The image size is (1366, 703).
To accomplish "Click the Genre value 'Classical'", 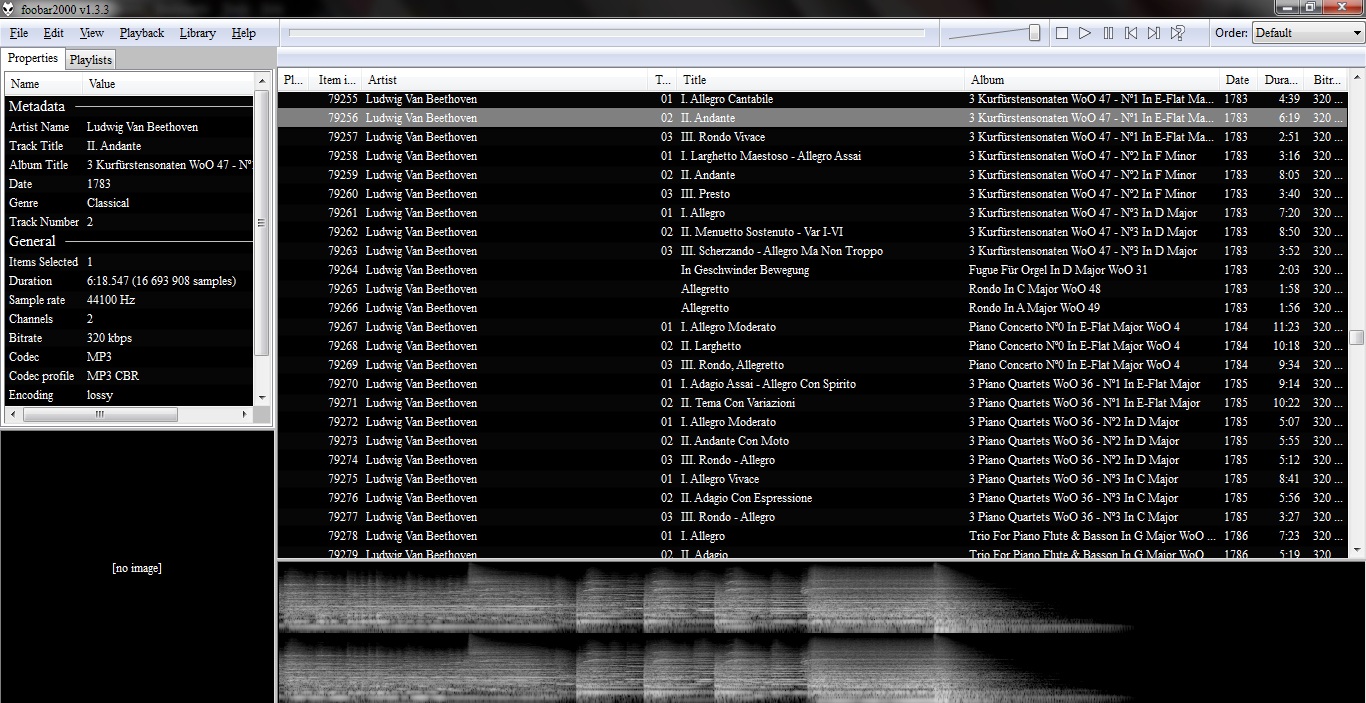I will pos(108,203).
